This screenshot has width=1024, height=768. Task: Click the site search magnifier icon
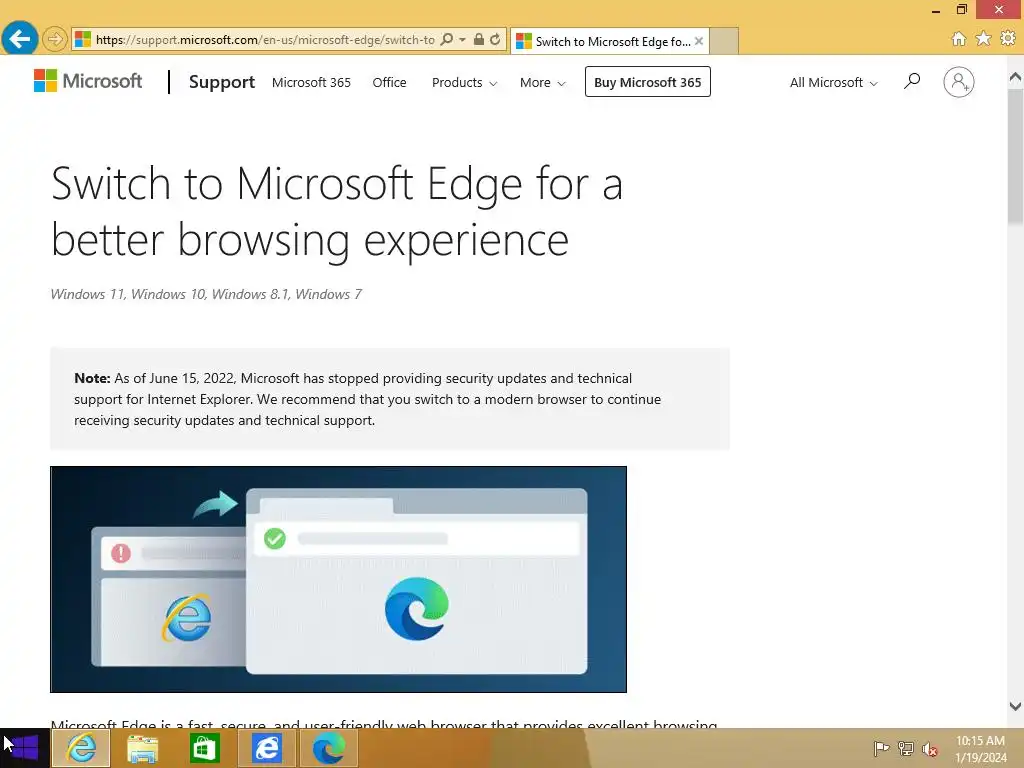912,81
